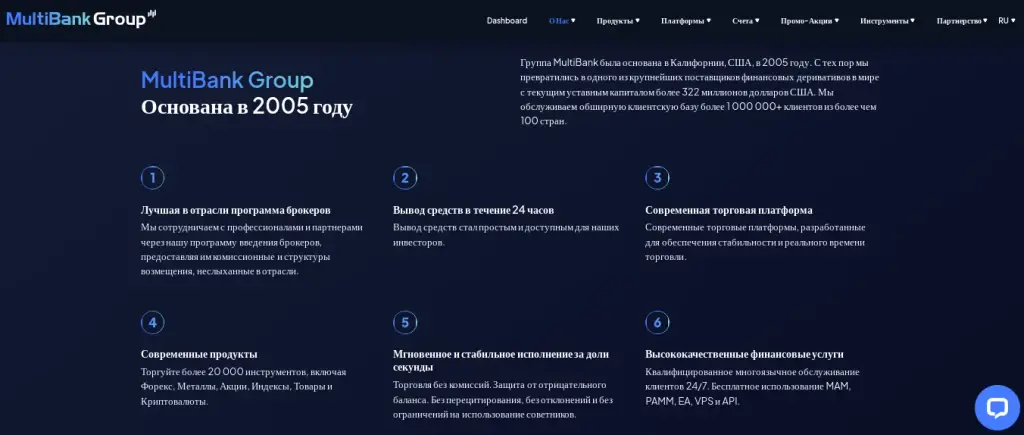
Task: Click the heading Высококачественные финансовые услуги
Action: point(744,354)
